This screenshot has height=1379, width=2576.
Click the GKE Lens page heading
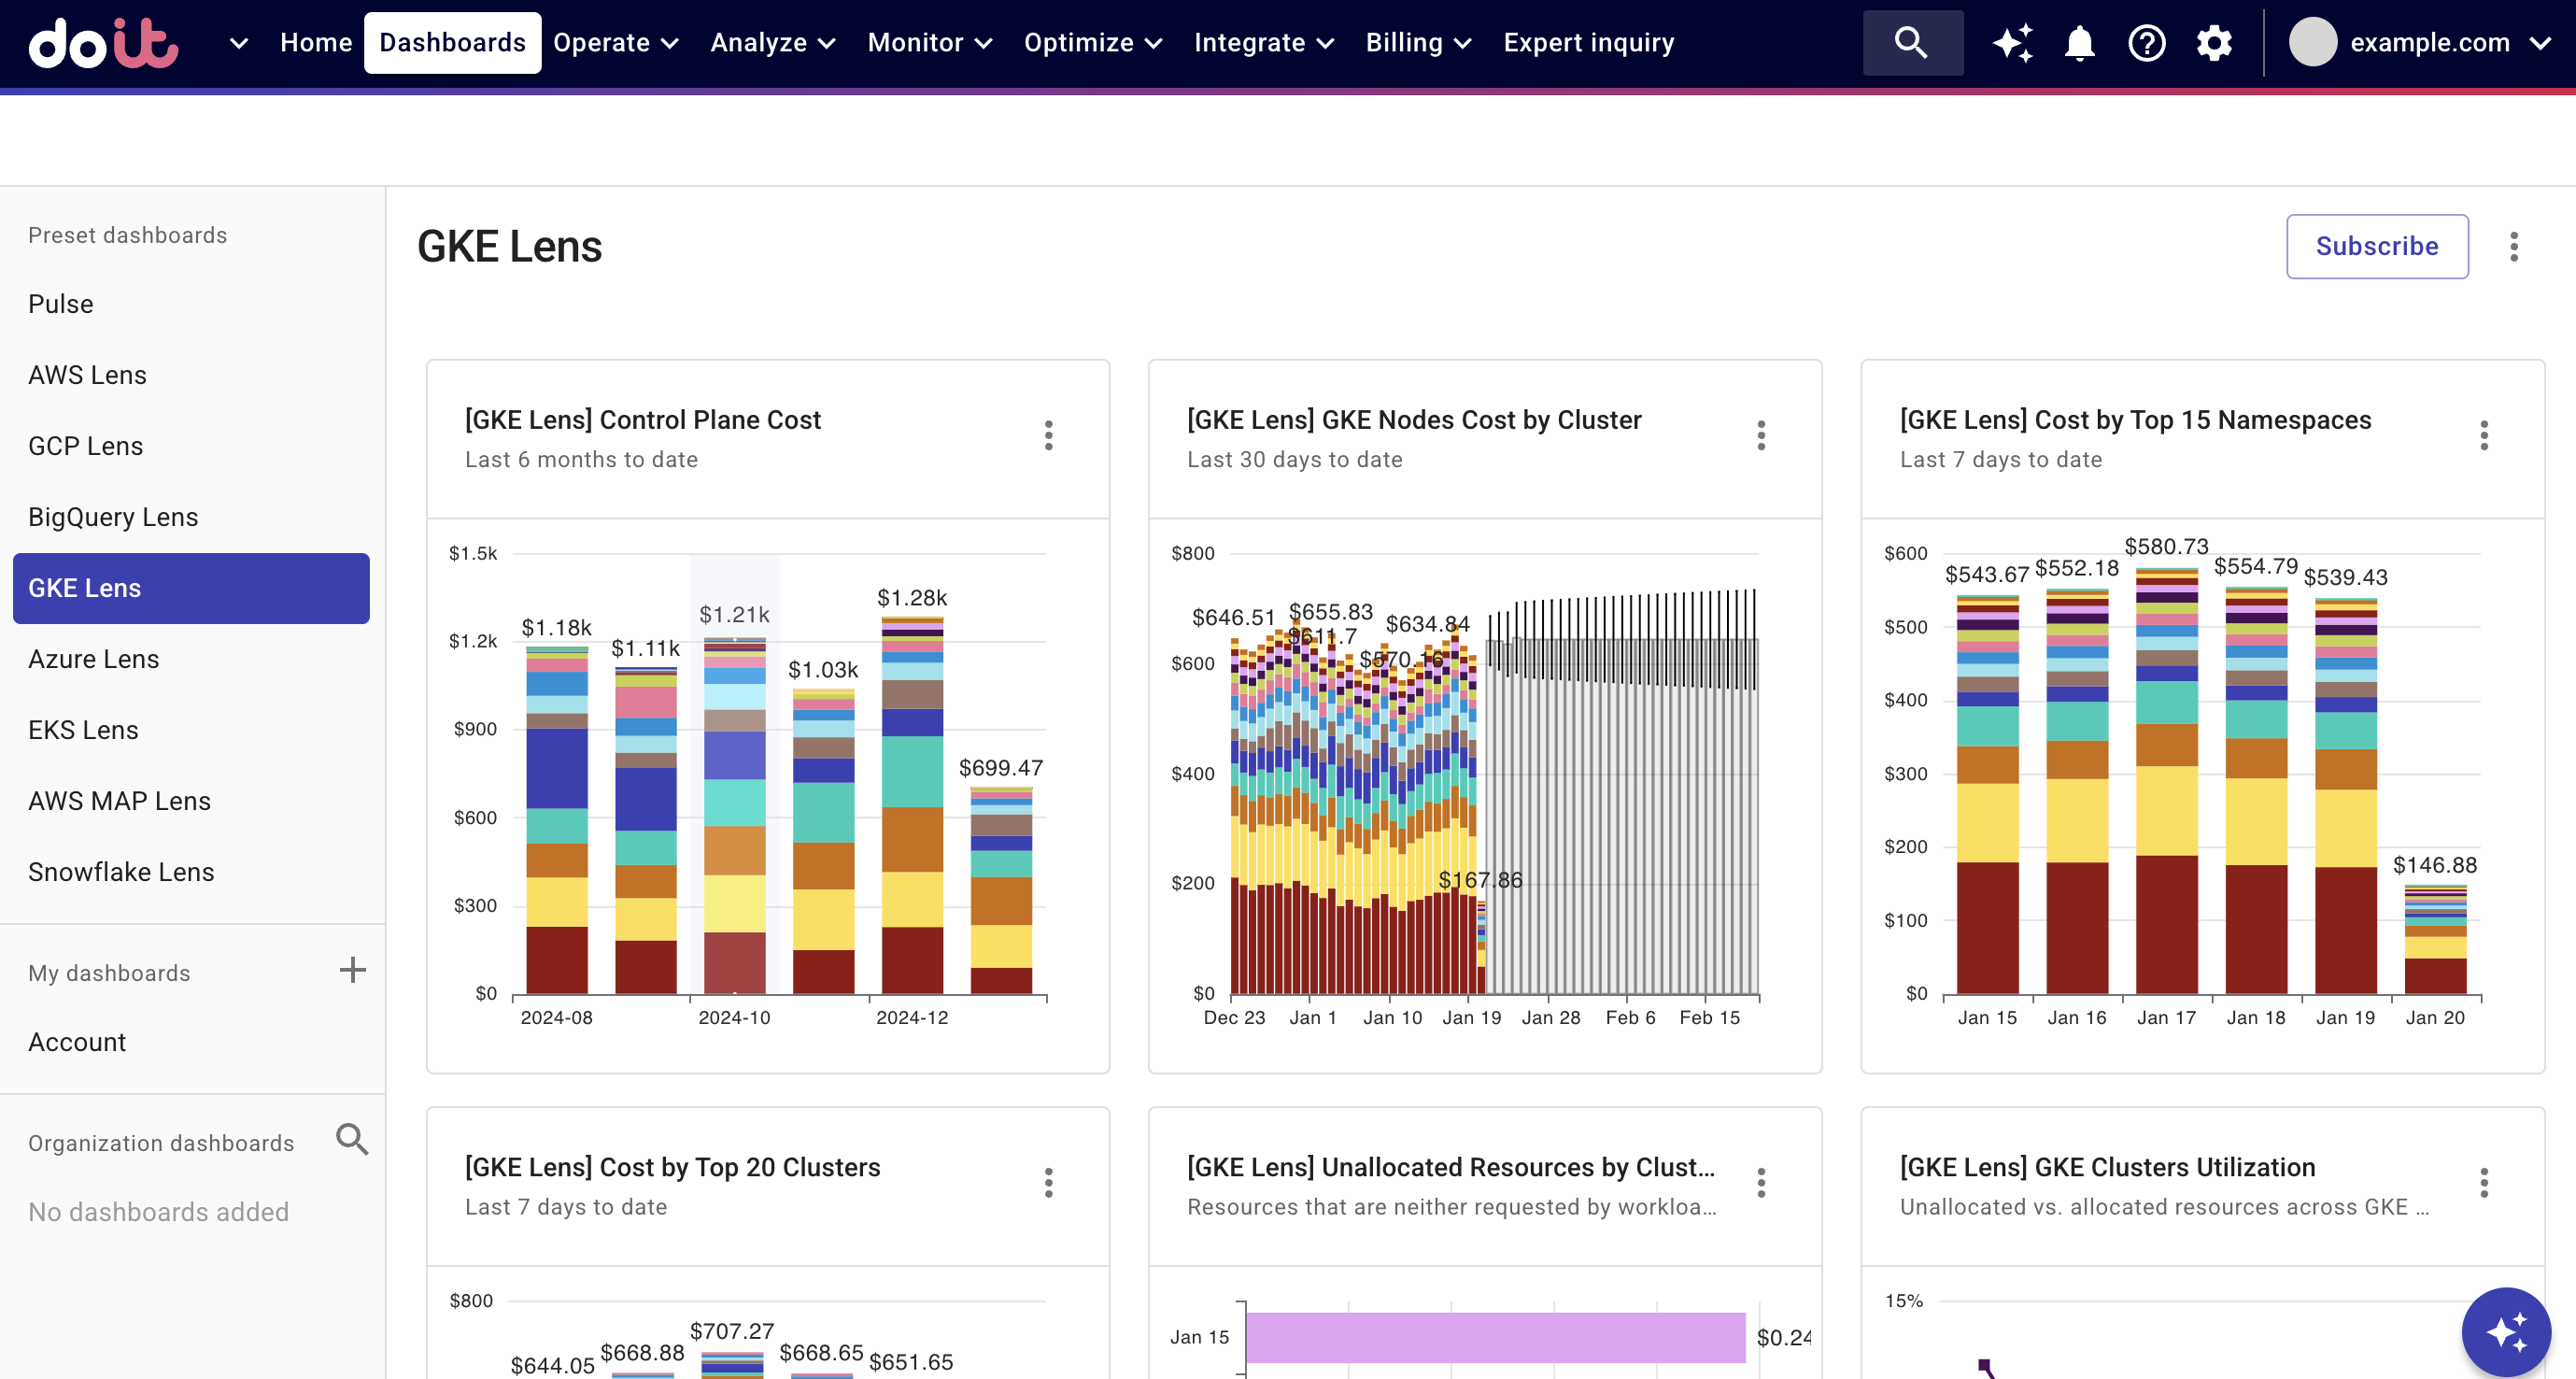coord(509,247)
